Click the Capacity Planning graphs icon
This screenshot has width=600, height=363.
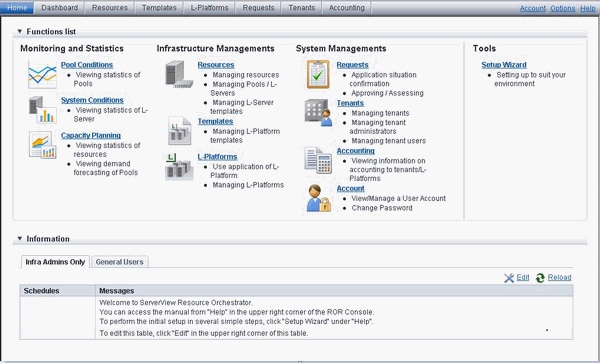(42, 145)
